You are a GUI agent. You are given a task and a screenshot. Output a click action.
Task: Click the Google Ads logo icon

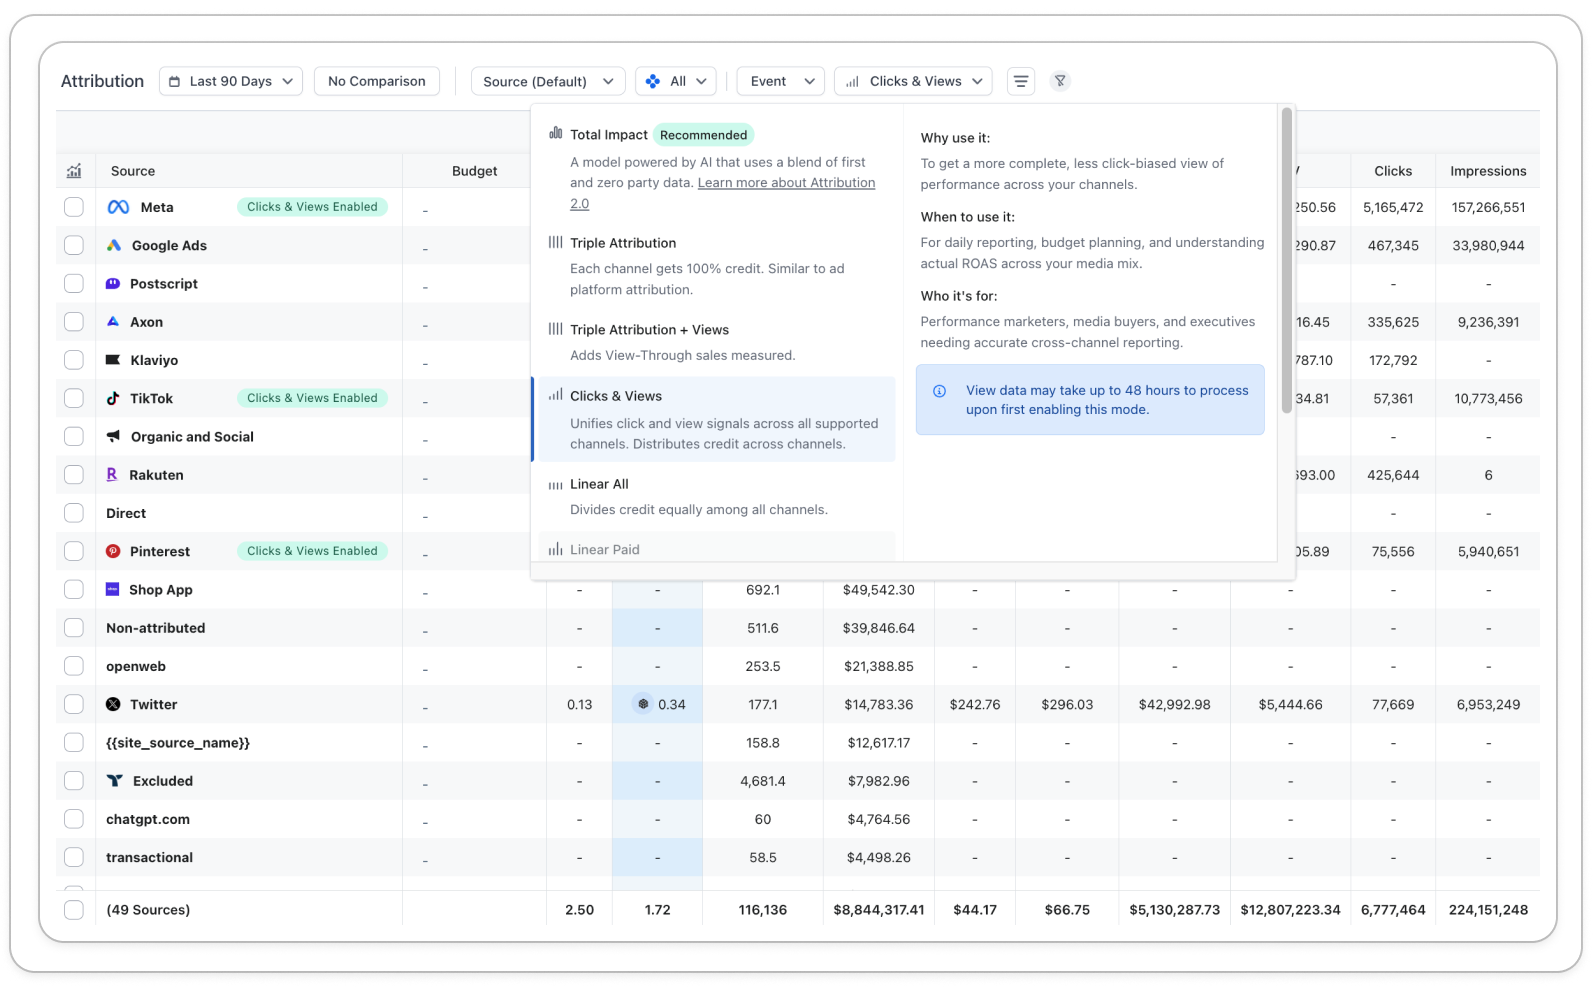click(x=114, y=245)
